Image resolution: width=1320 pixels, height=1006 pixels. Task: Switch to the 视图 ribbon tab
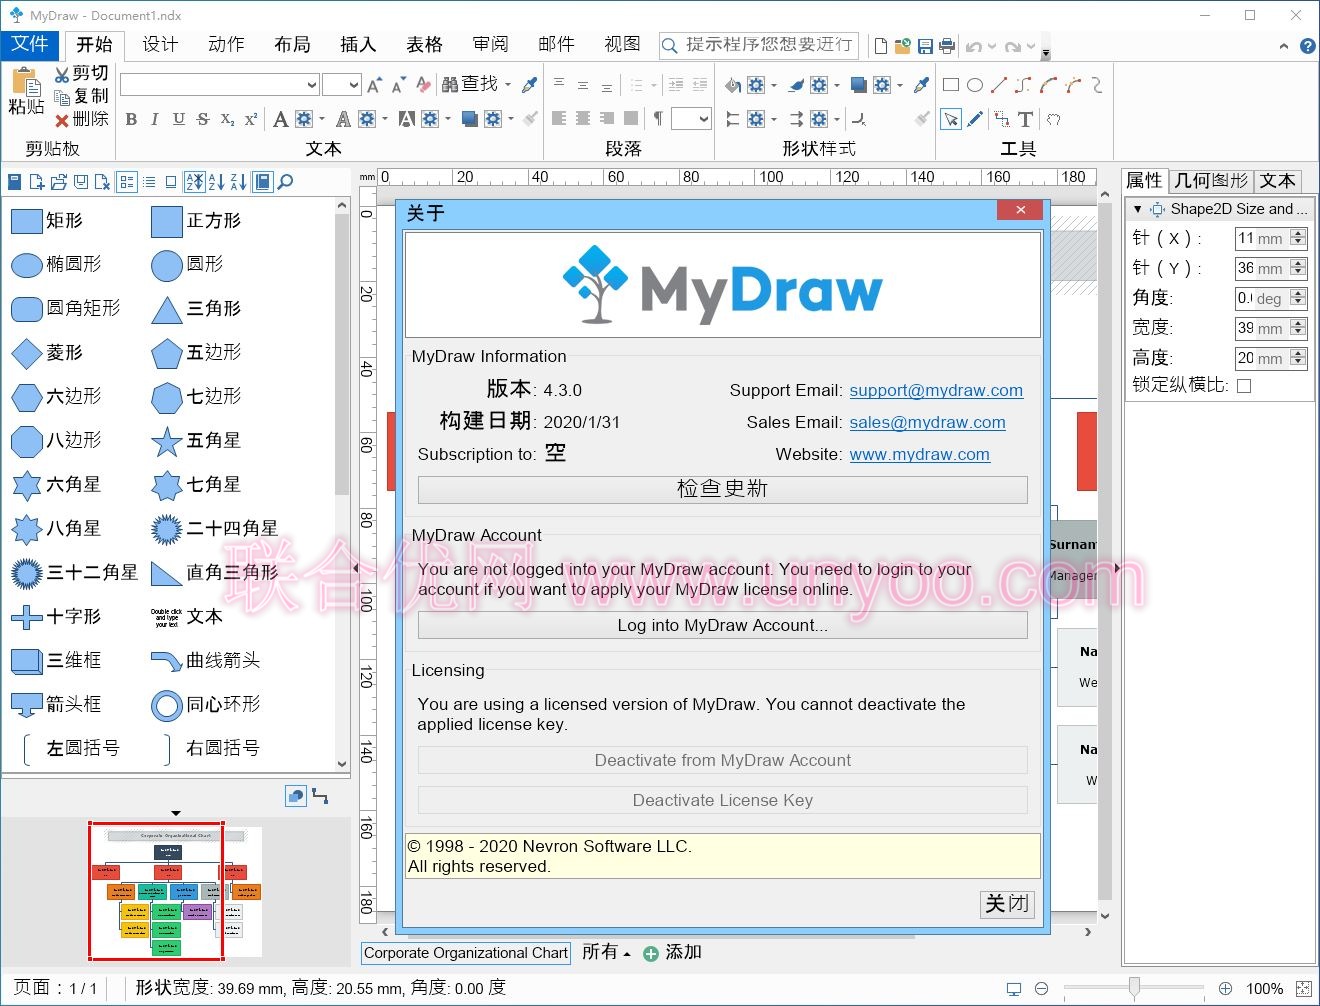pyautogui.click(x=622, y=44)
